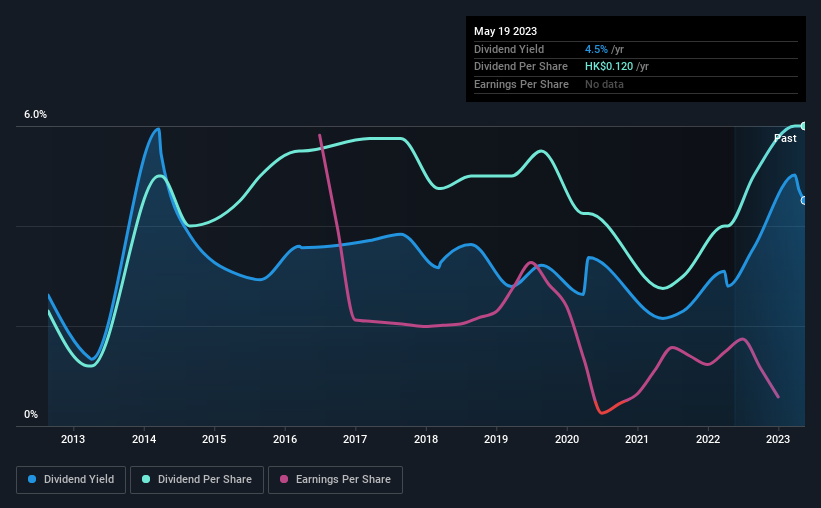The image size is (821, 508).
Task: Click the 6.0% y-axis label
Action: coord(35,114)
